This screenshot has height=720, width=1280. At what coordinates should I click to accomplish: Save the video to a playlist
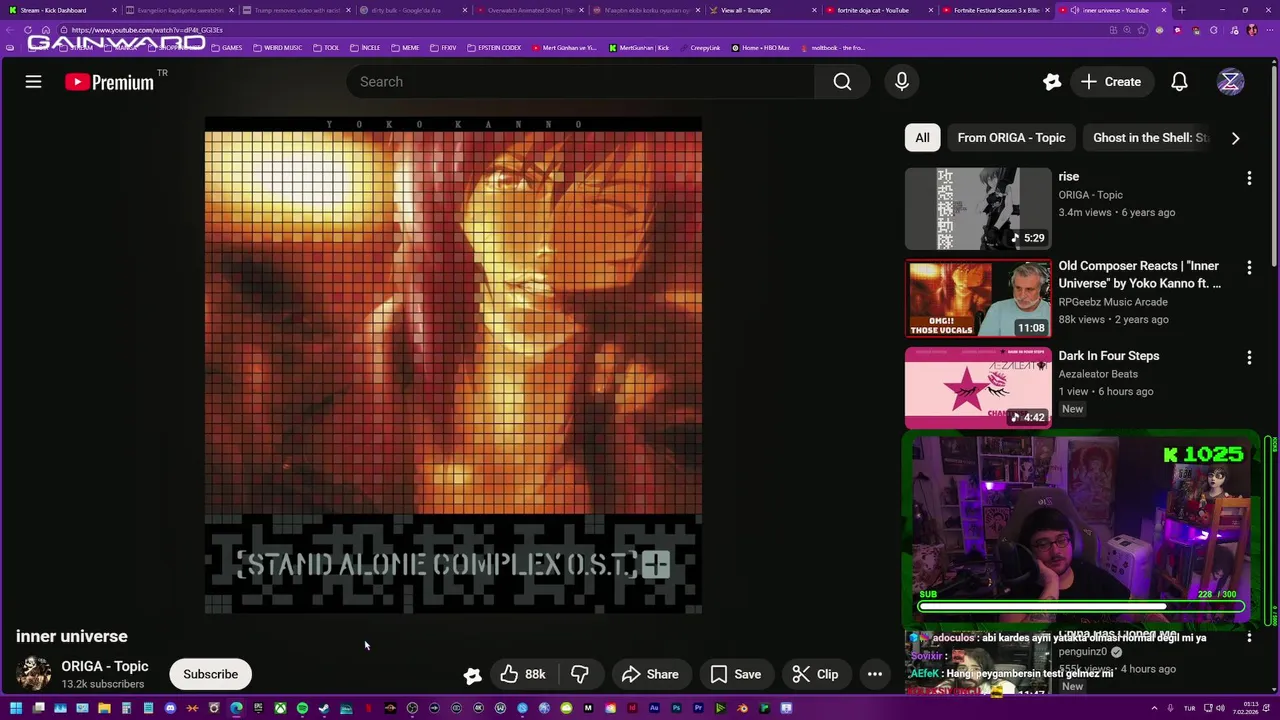tap(735, 674)
